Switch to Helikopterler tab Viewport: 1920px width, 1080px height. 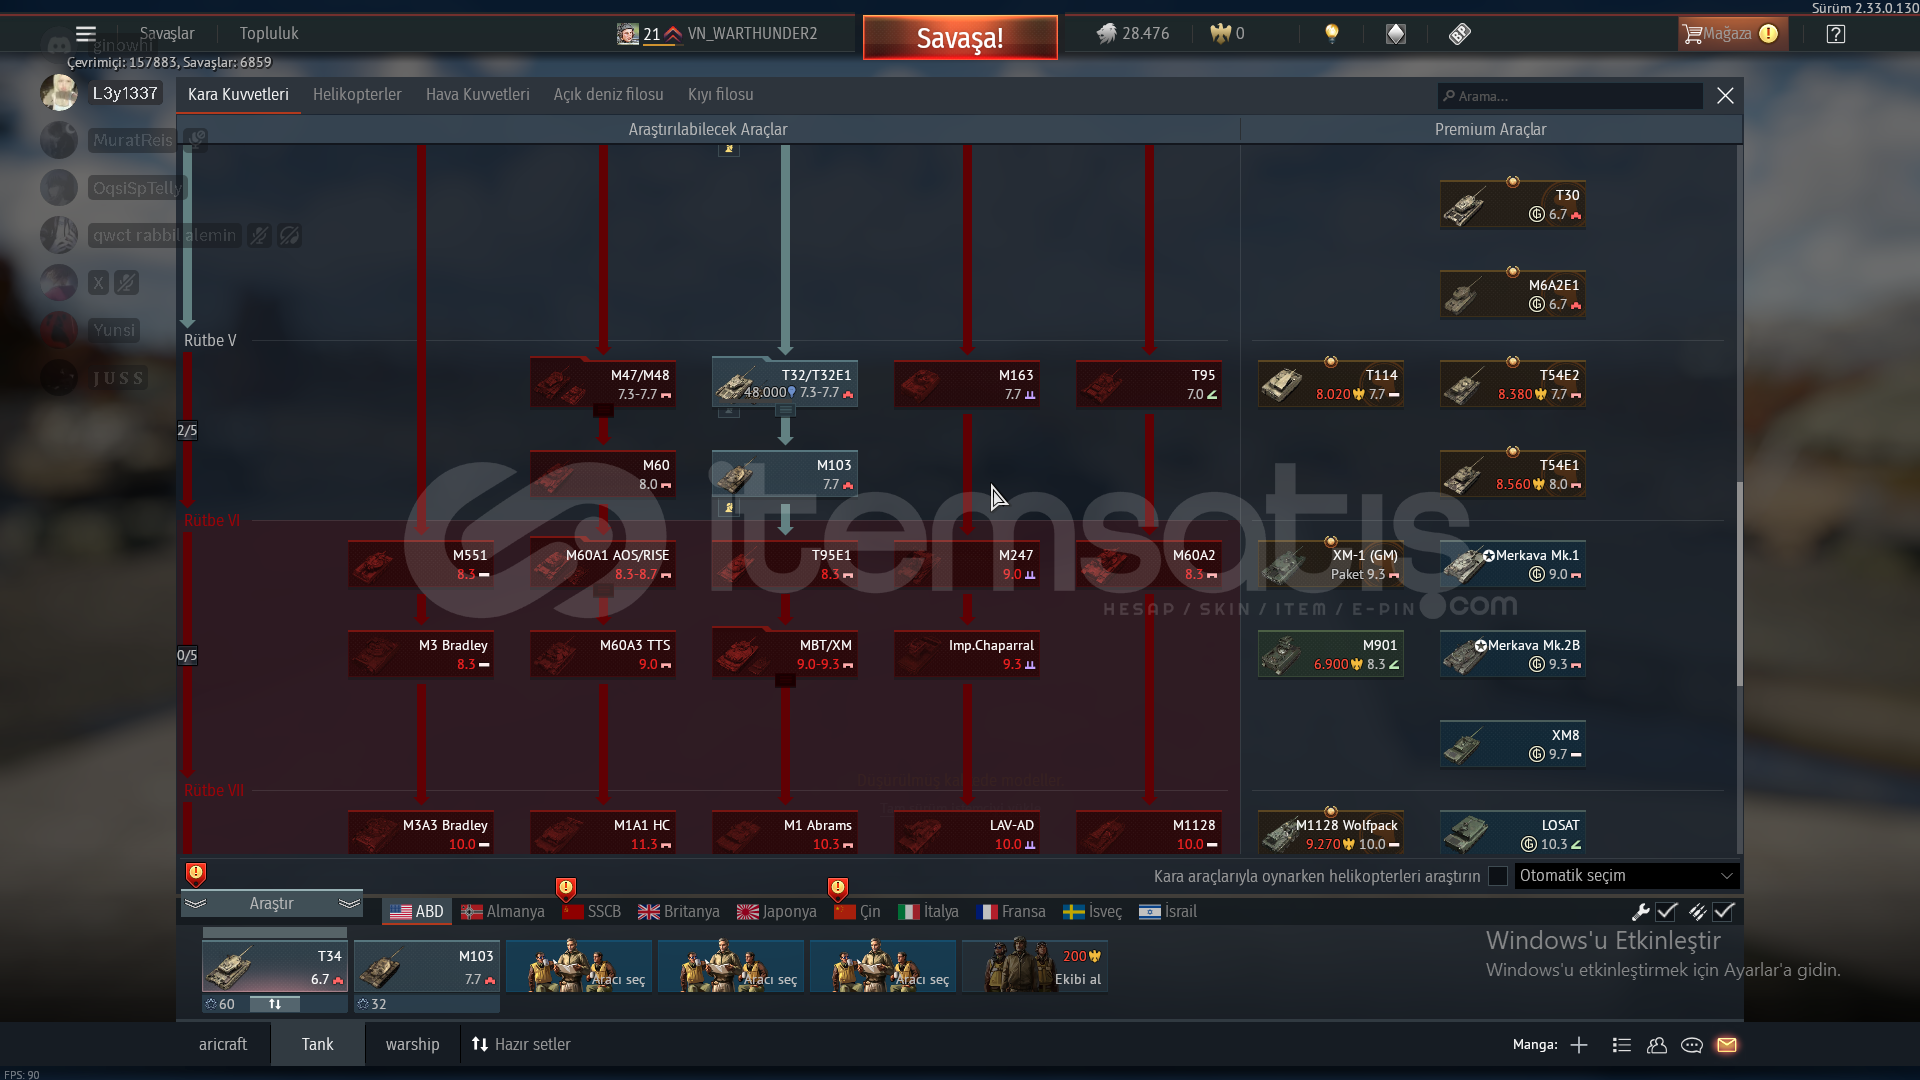tap(357, 95)
